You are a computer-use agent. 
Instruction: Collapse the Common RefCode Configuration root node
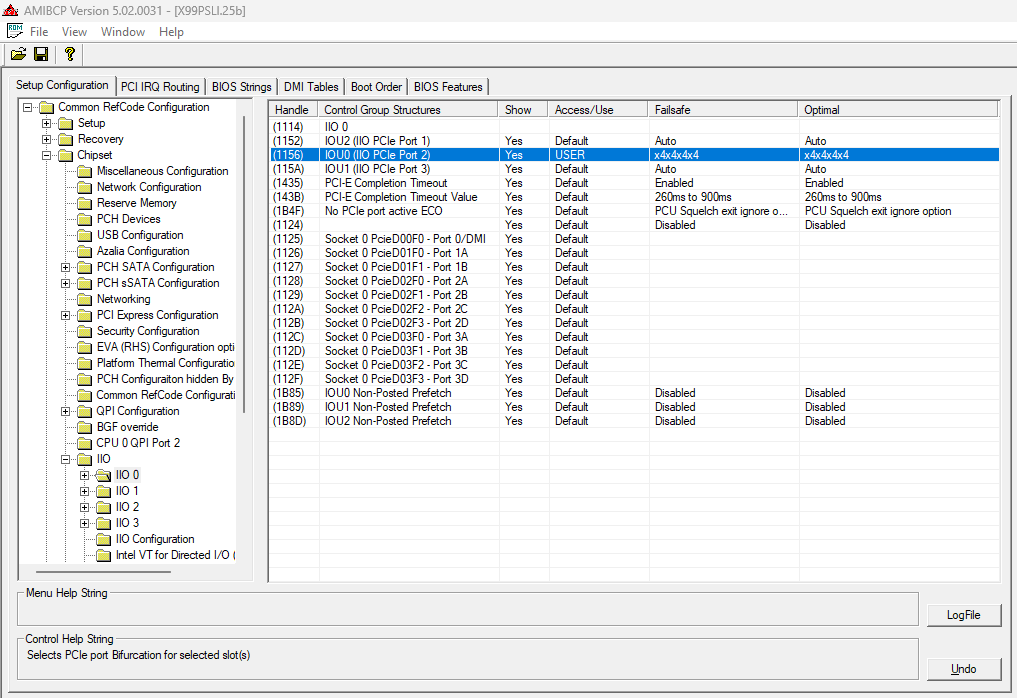click(27, 107)
